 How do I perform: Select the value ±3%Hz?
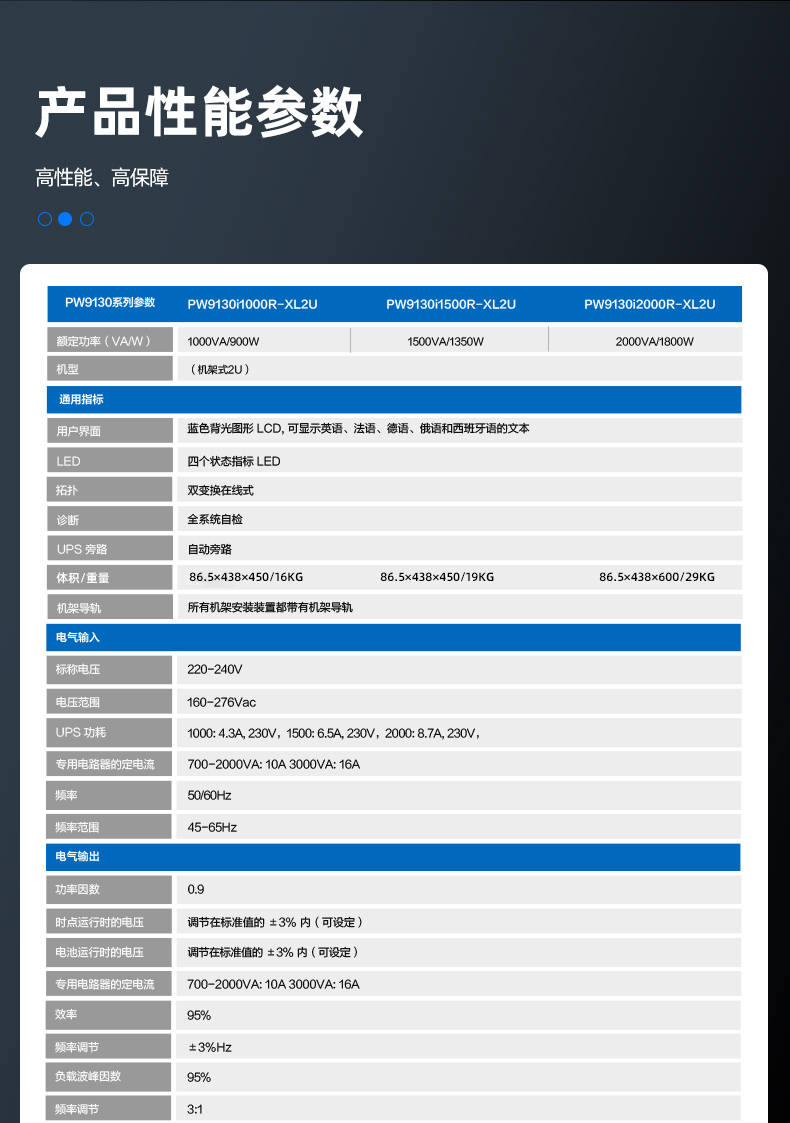pyautogui.click(x=210, y=1047)
